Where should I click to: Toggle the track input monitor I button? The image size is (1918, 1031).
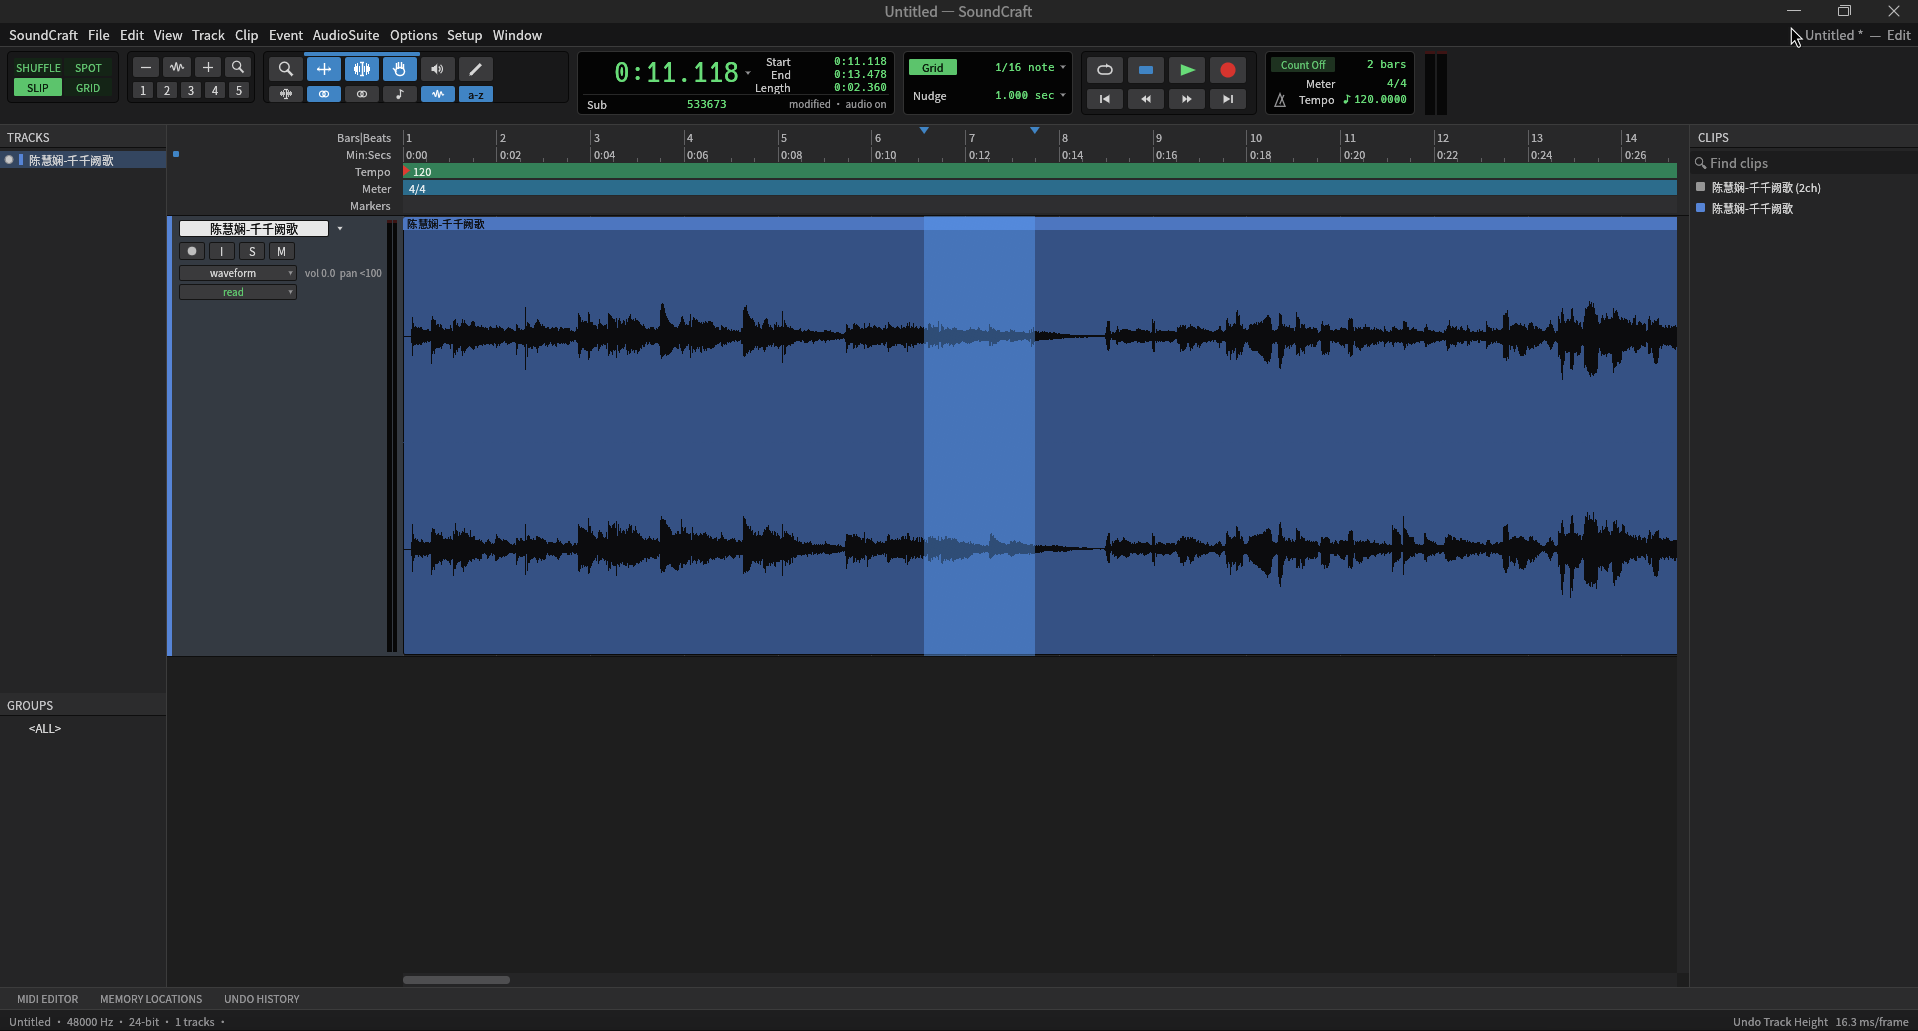click(222, 252)
